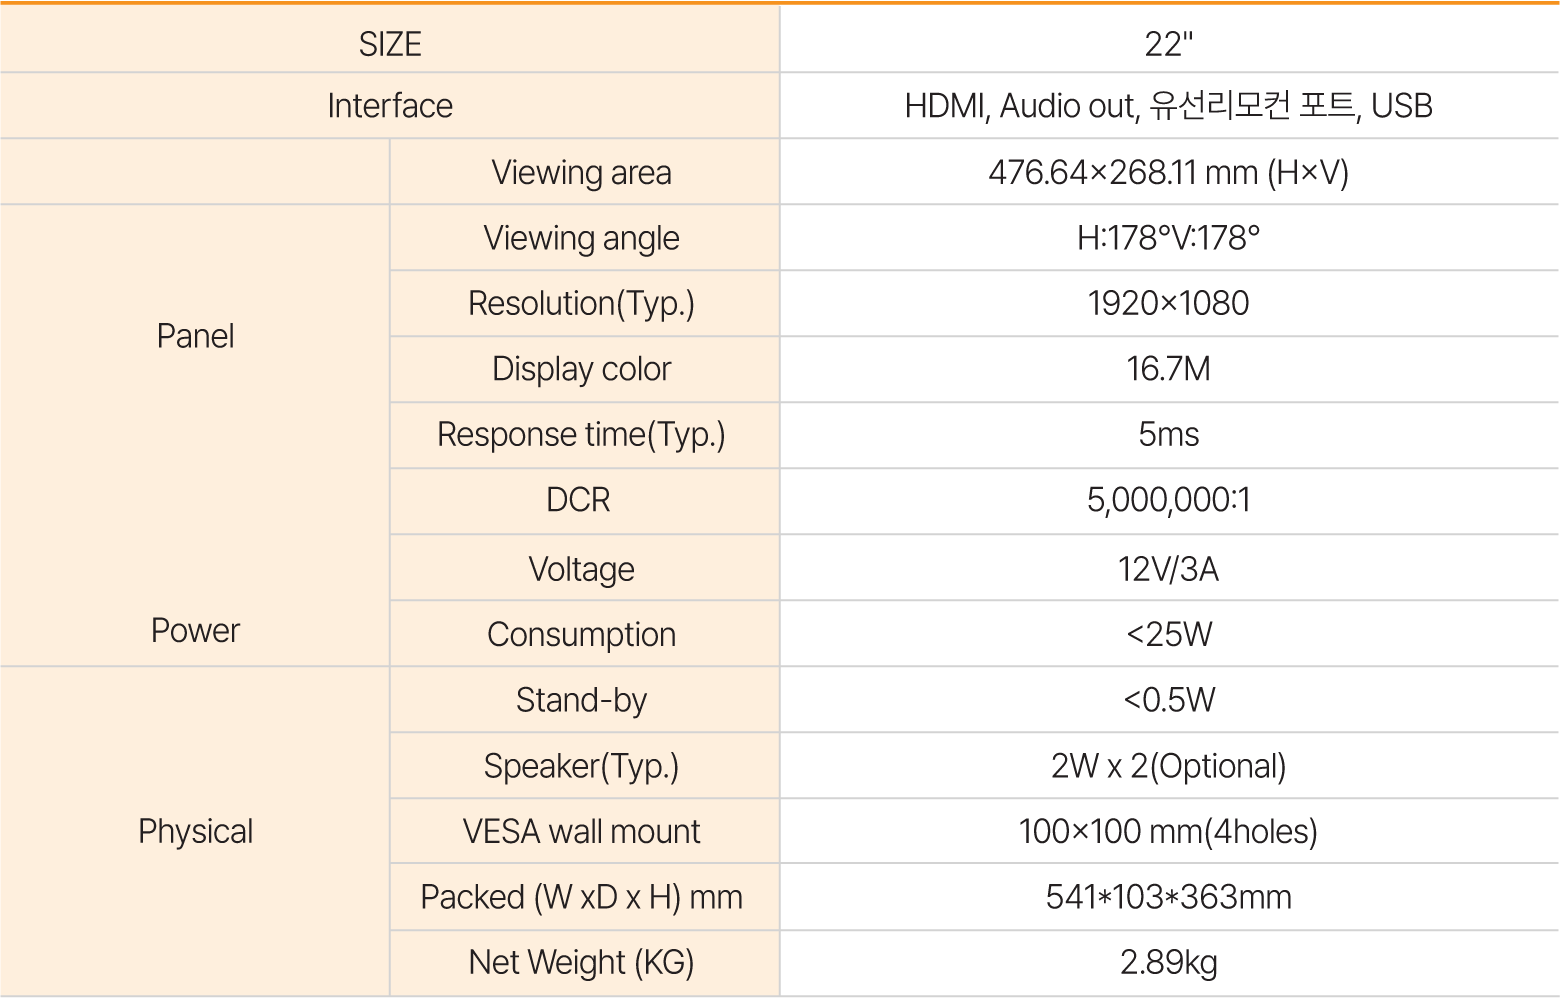Click the Physical category cell
This screenshot has width=1560, height=998.
coord(195,831)
